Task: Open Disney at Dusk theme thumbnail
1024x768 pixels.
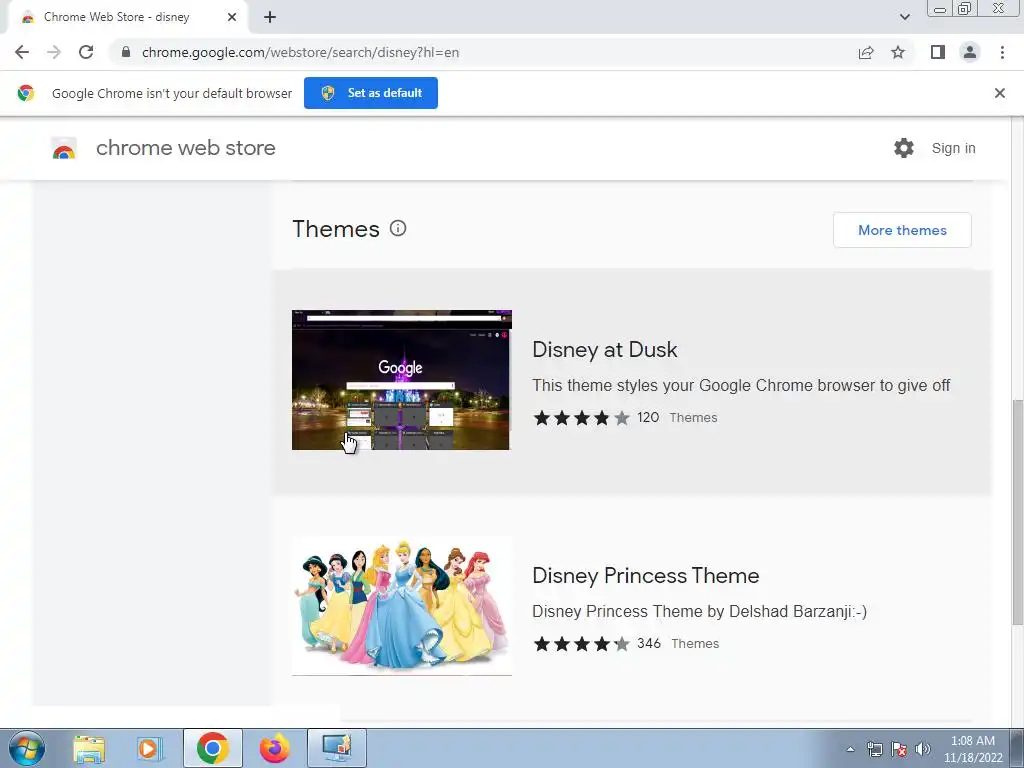Action: point(402,380)
